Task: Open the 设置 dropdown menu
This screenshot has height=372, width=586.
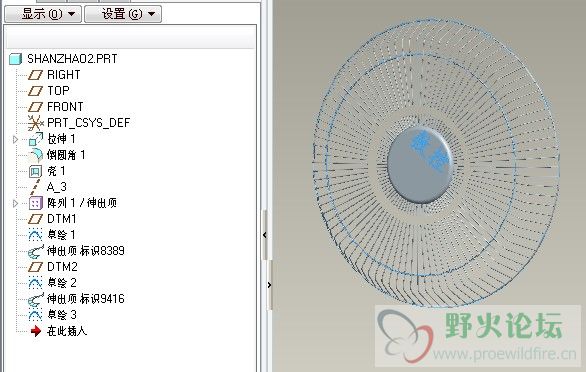Action: pos(123,14)
